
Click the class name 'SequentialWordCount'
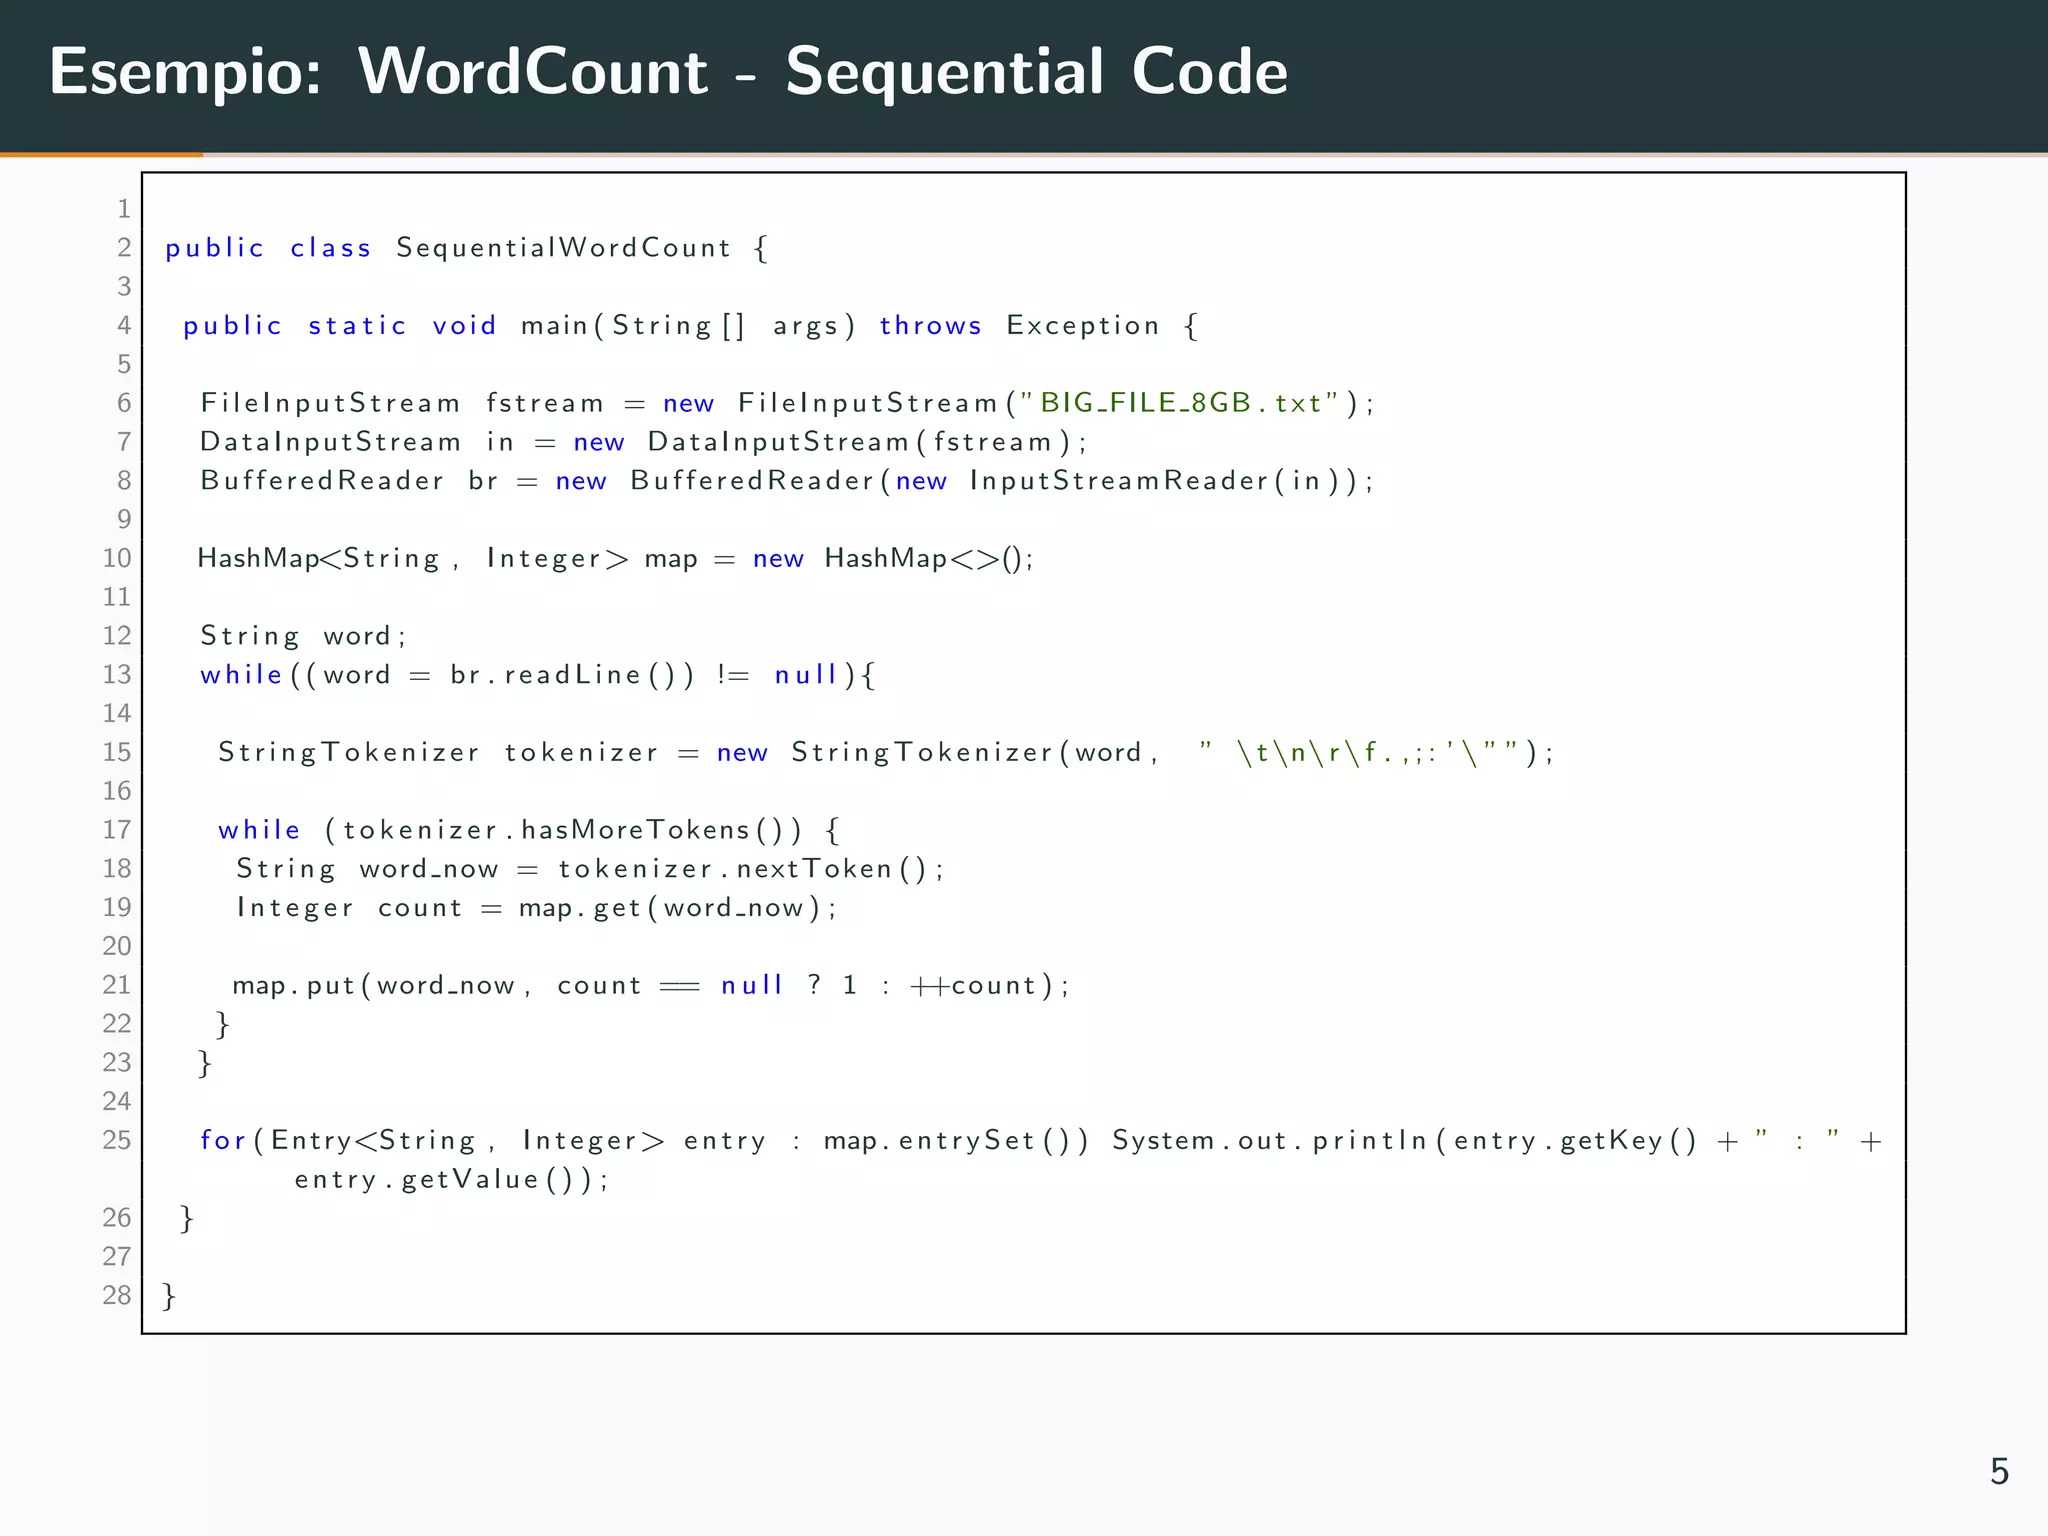point(564,248)
